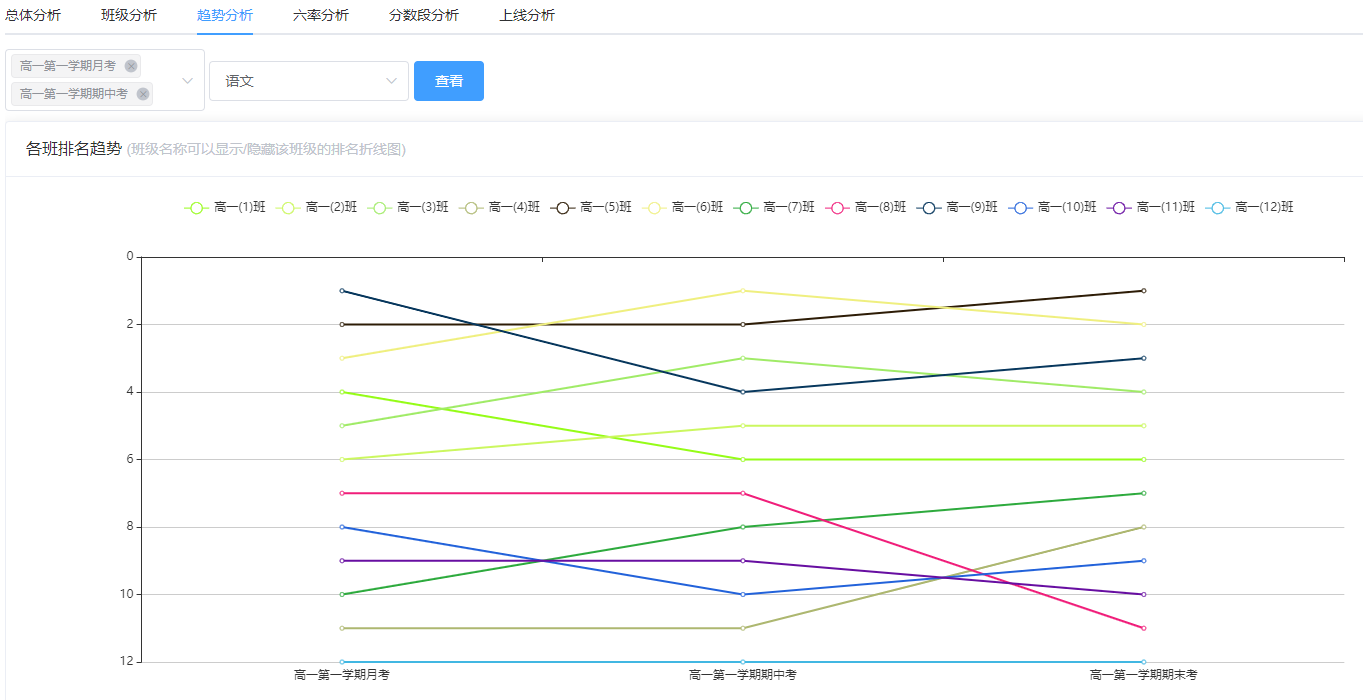This screenshot has height=700, width=1363.
Task: Toggle 高一(9)班 legend entry
Action: point(957,207)
